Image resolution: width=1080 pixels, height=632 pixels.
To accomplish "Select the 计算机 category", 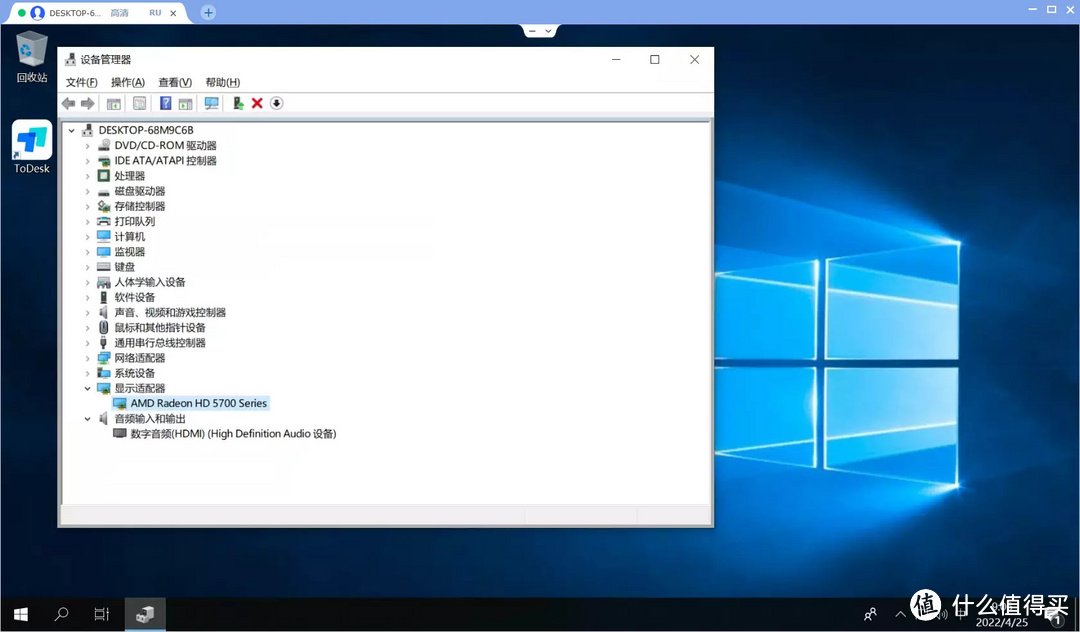I will (x=129, y=237).
